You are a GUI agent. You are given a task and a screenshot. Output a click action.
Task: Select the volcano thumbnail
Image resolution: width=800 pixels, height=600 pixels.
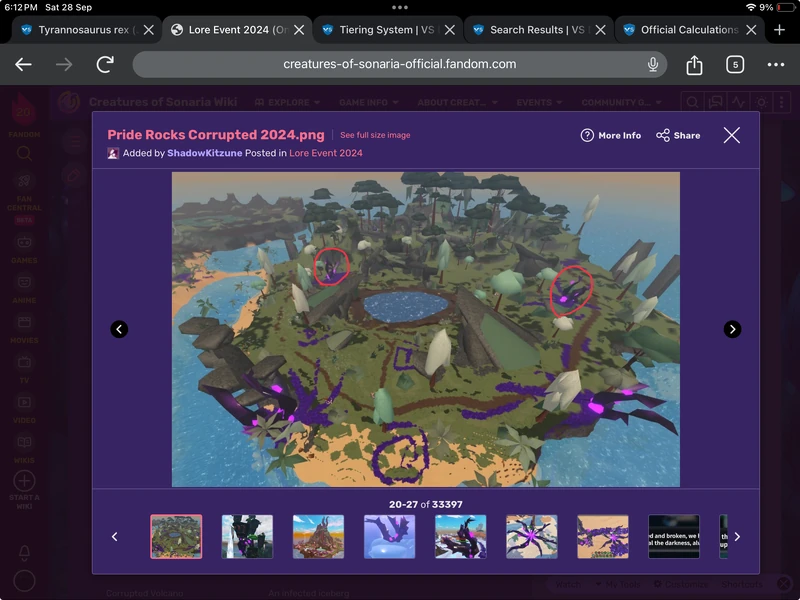(x=318, y=537)
